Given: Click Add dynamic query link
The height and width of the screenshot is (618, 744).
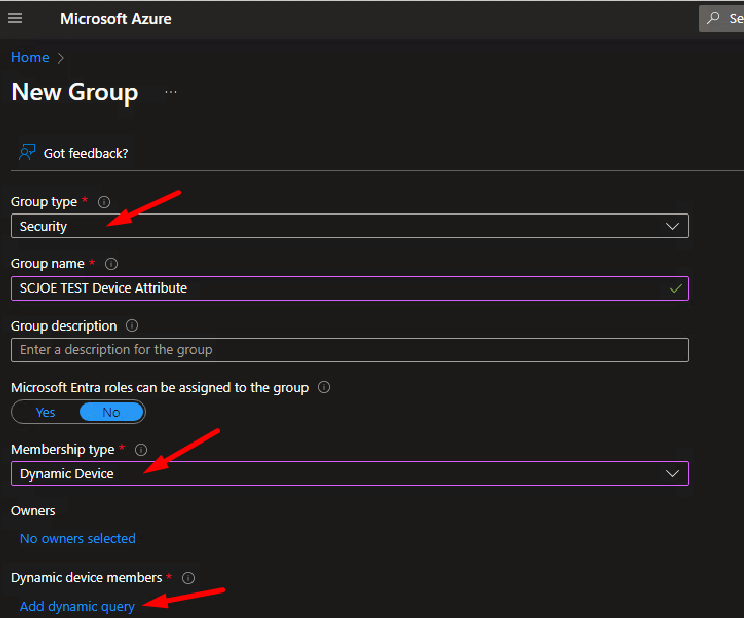Looking at the screenshot, I should pyautogui.click(x=77, y=606).
